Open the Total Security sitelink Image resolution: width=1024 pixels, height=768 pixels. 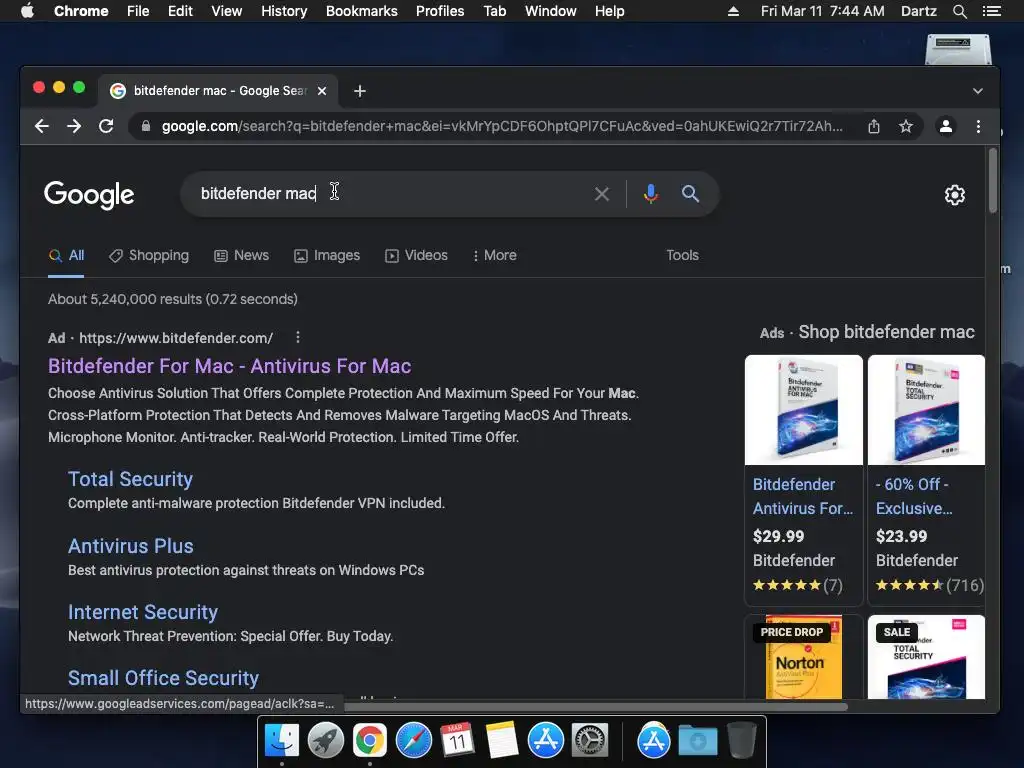click(130, 479)
